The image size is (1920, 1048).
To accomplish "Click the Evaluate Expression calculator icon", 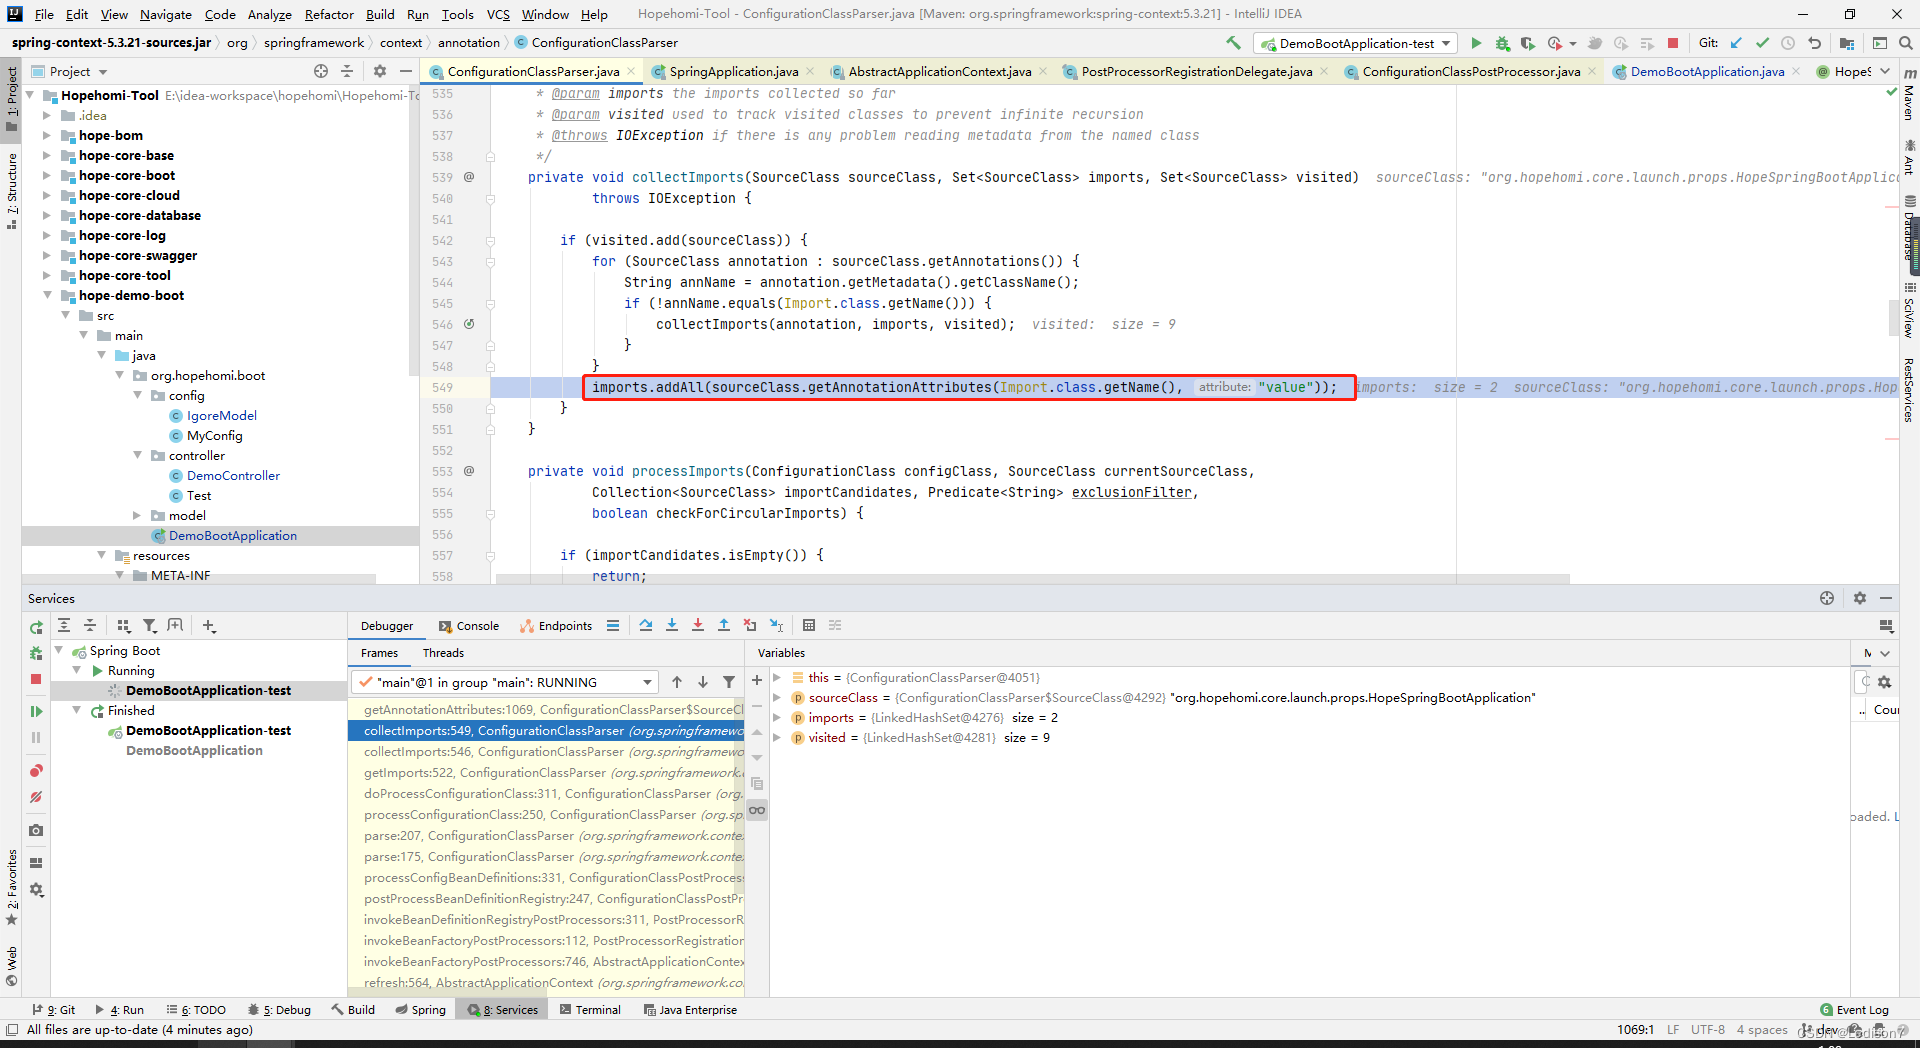I will coord(809,626).
